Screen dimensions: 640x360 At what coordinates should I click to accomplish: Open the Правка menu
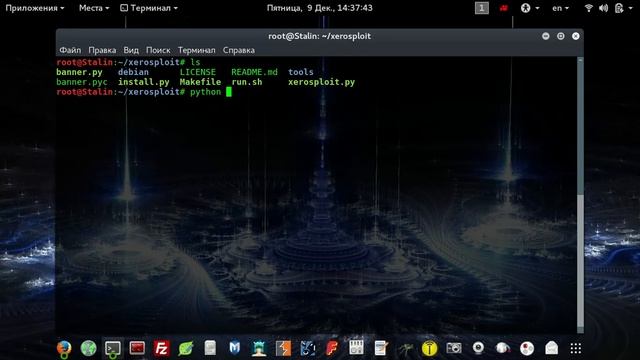(x=102, y=50)
